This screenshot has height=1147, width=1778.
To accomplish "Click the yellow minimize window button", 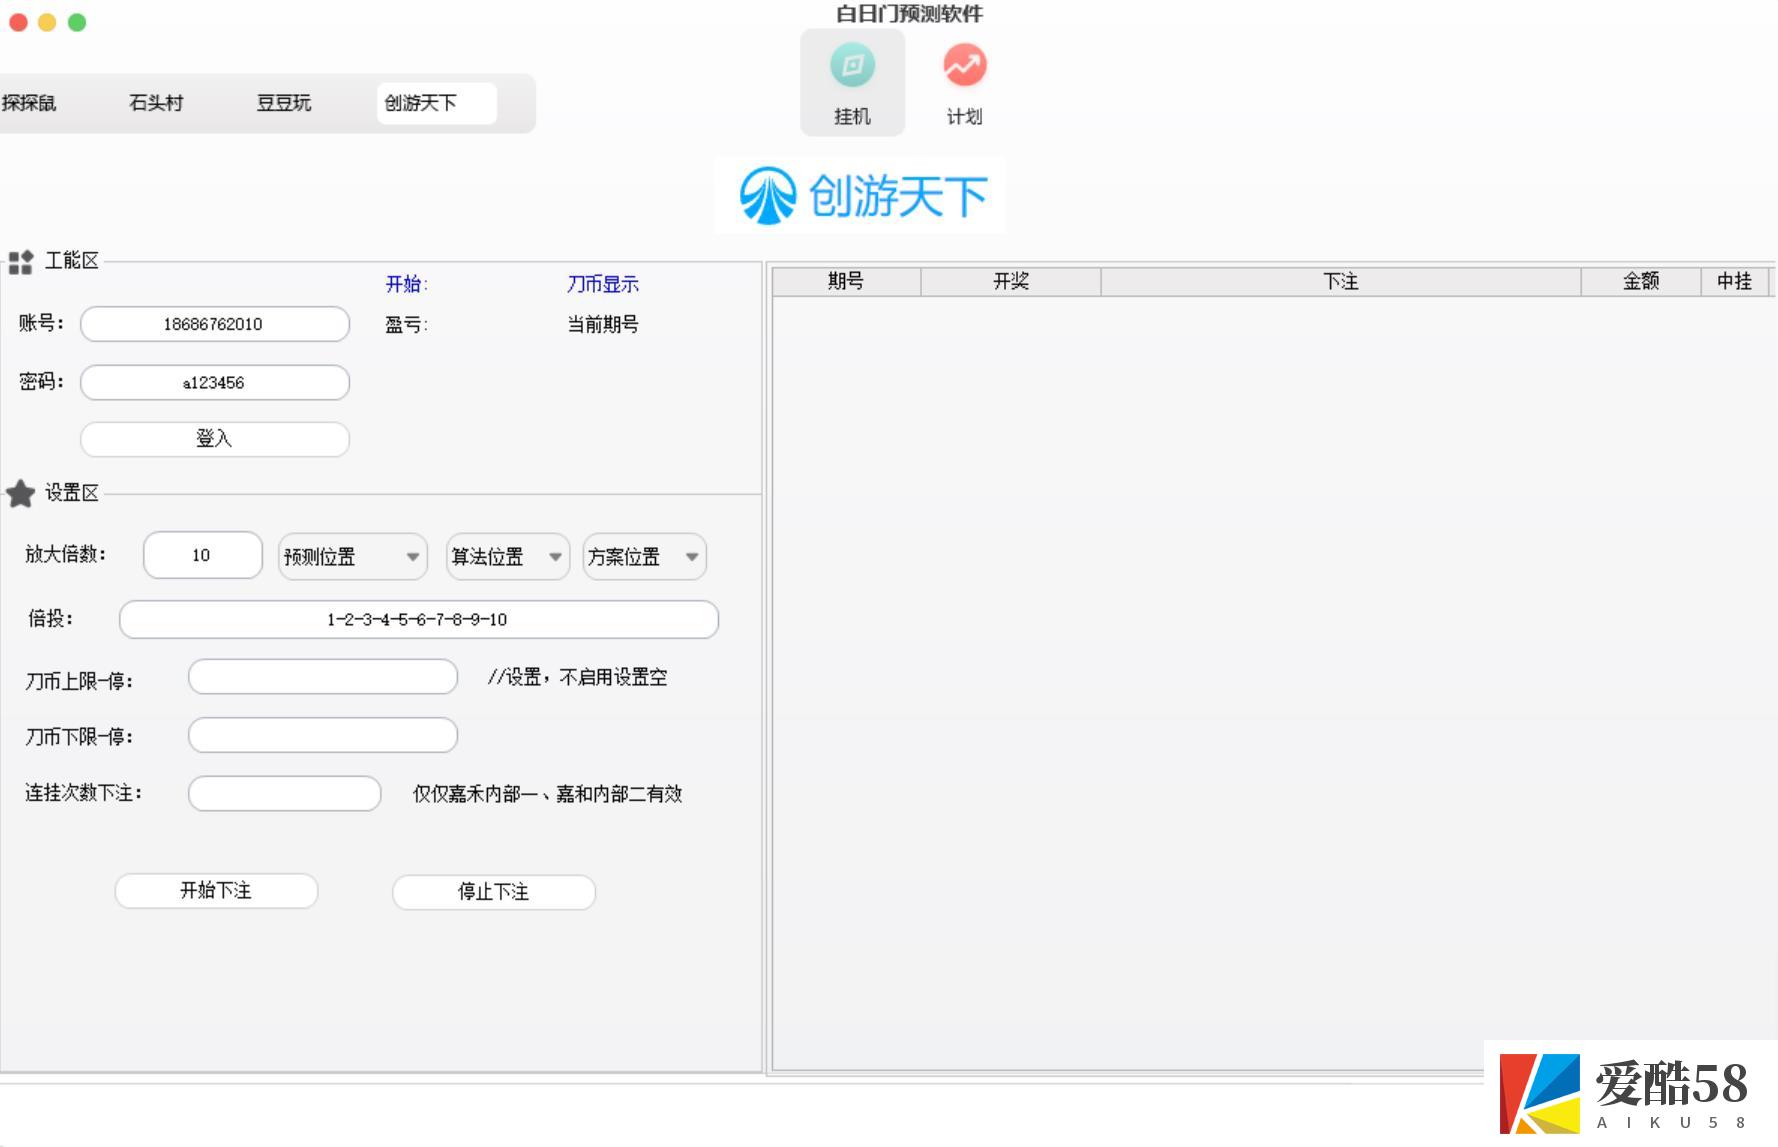I will [47, 22].
